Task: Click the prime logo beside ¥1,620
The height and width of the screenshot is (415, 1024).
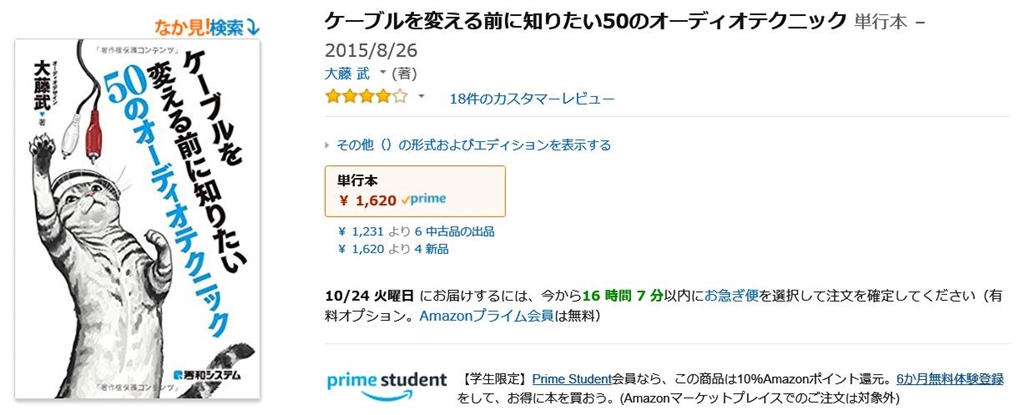Action: 424,199
